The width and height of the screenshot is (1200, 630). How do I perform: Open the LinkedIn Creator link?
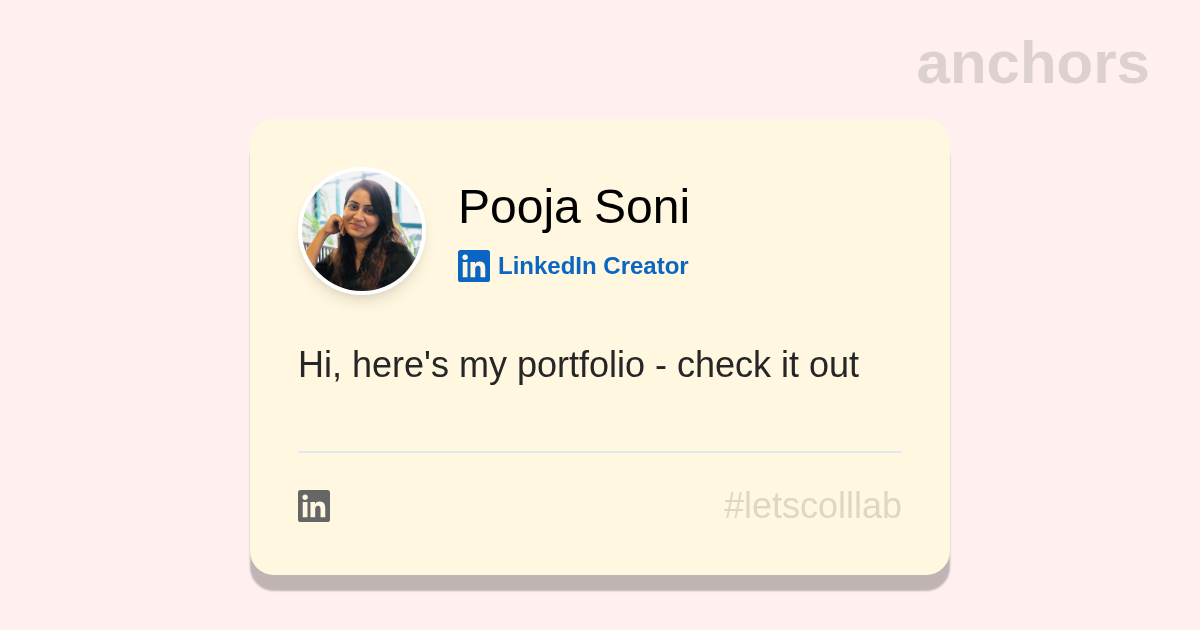coord(592,266)
